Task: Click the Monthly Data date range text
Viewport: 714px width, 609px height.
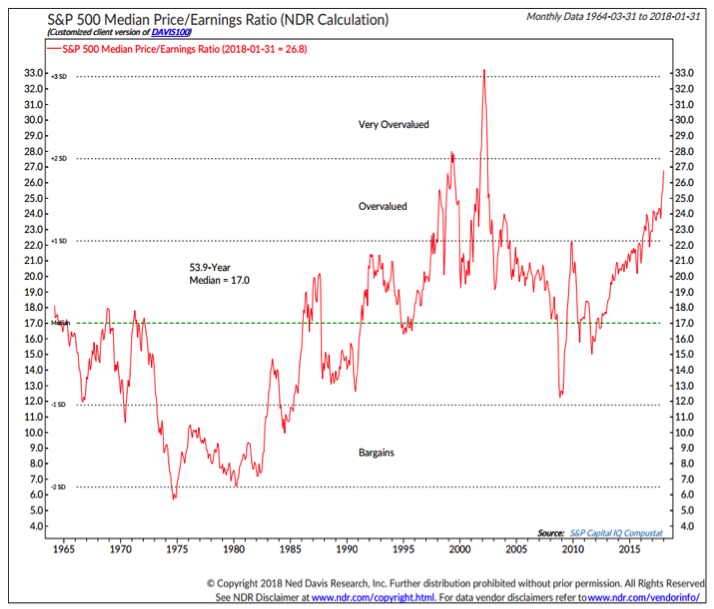Action: [613, 16]
